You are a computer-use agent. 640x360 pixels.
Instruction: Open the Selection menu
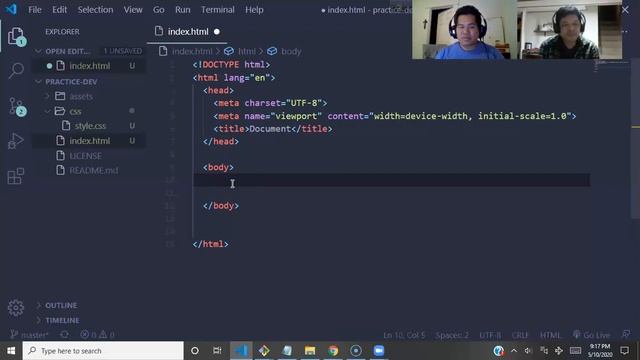pos(95,9)
